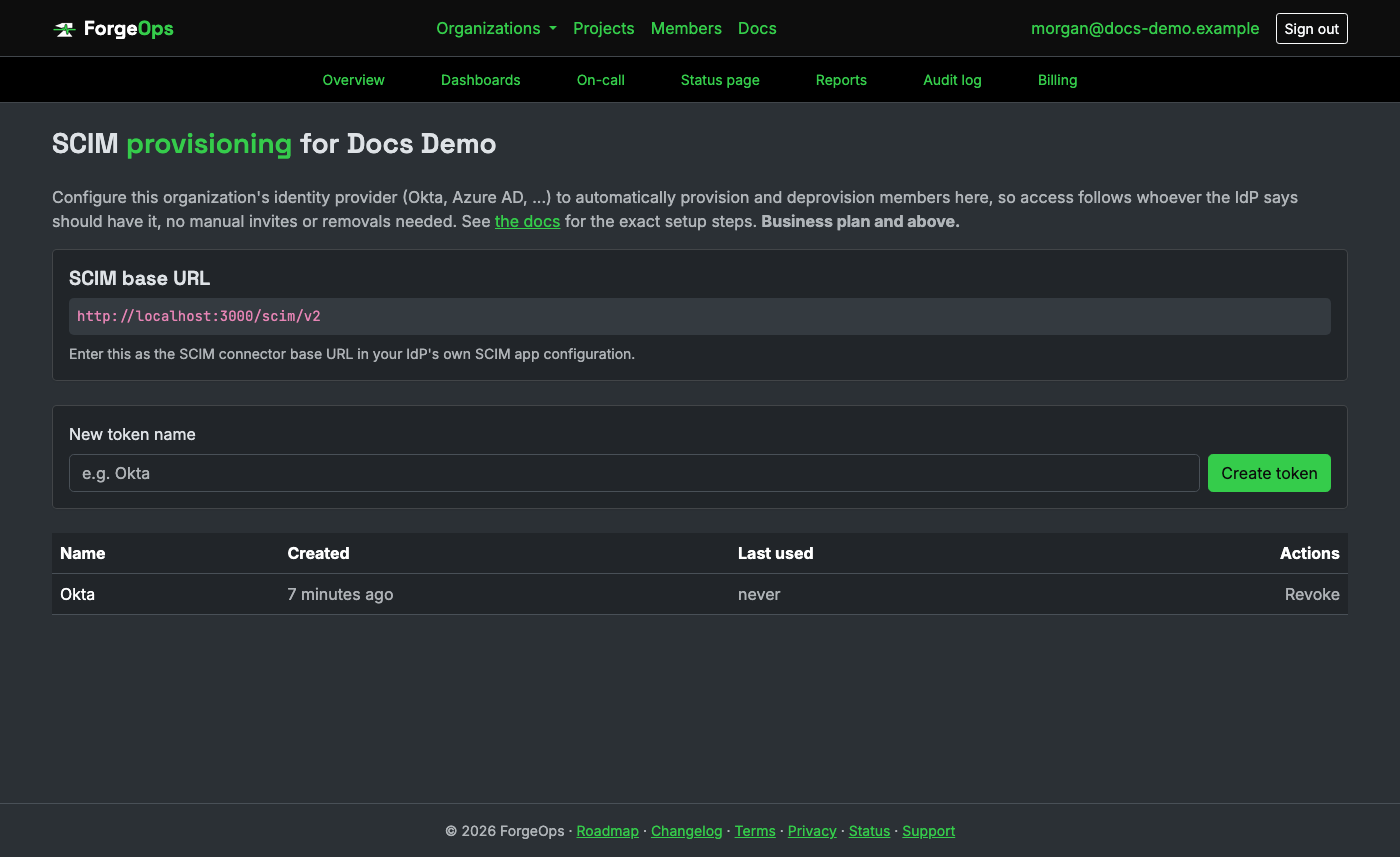
Task: Focus the New token name field
Action: (634, 473)
